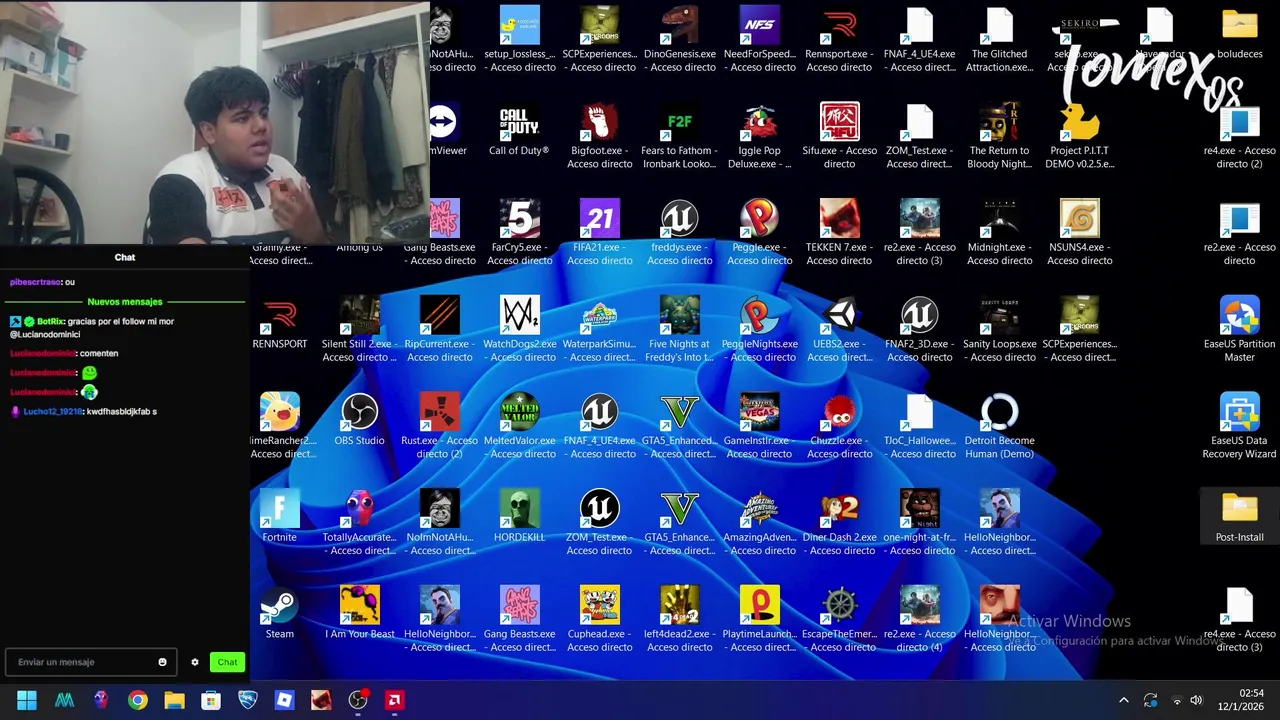
Task: Open Silent Still 2.exe shortcut
Action: (360, 330)
